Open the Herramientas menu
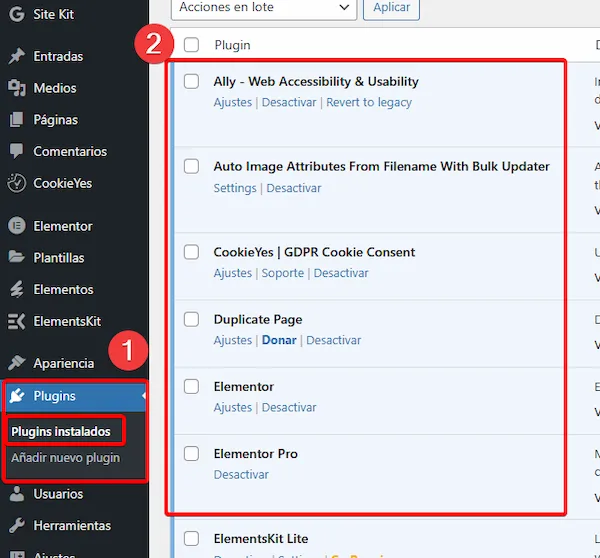This screenshot has height=558, width=600. pos(72,525)
